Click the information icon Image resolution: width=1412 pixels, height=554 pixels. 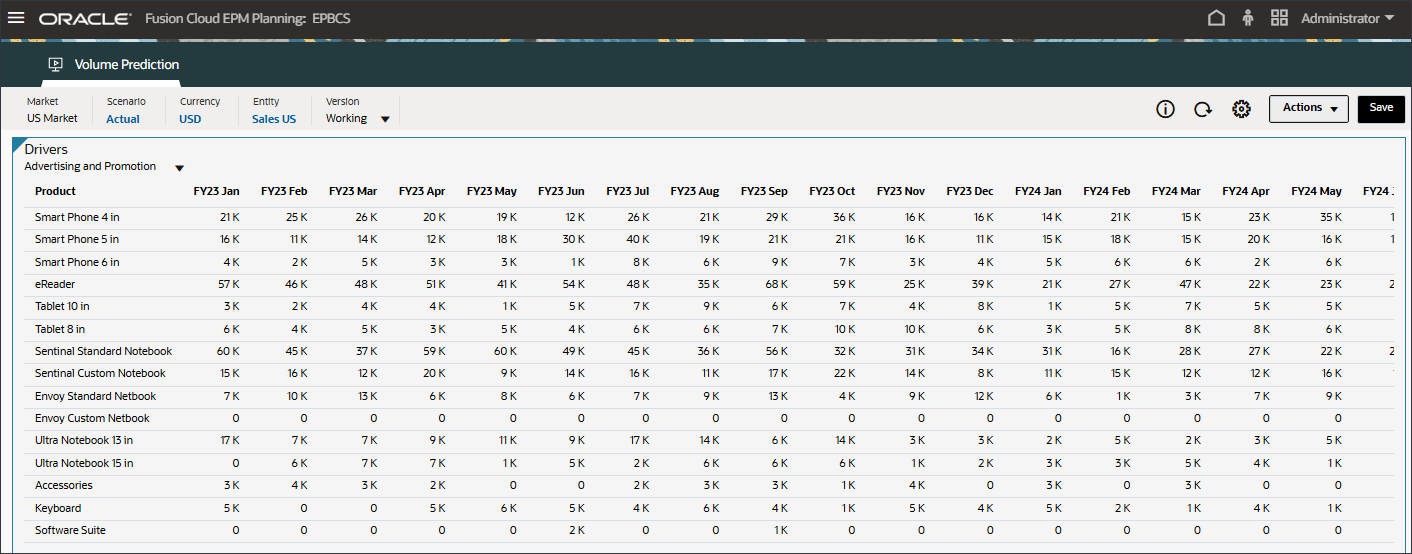click(x=1165, y=109)
